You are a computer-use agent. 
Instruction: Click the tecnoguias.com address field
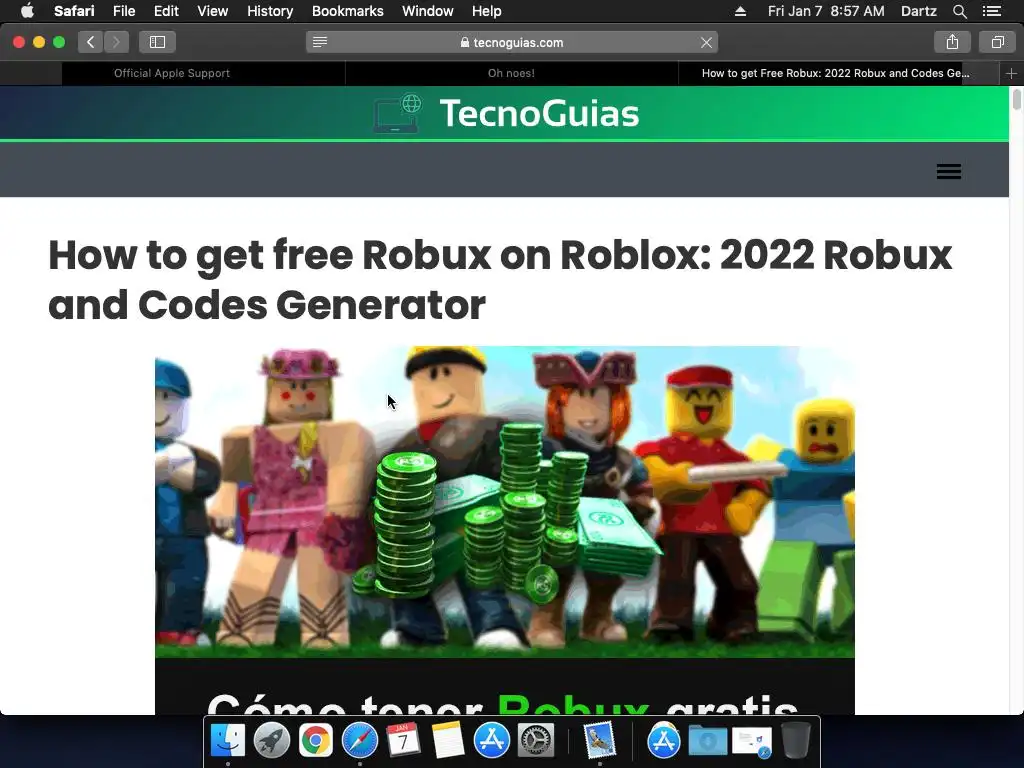click(x=512, y=42)
